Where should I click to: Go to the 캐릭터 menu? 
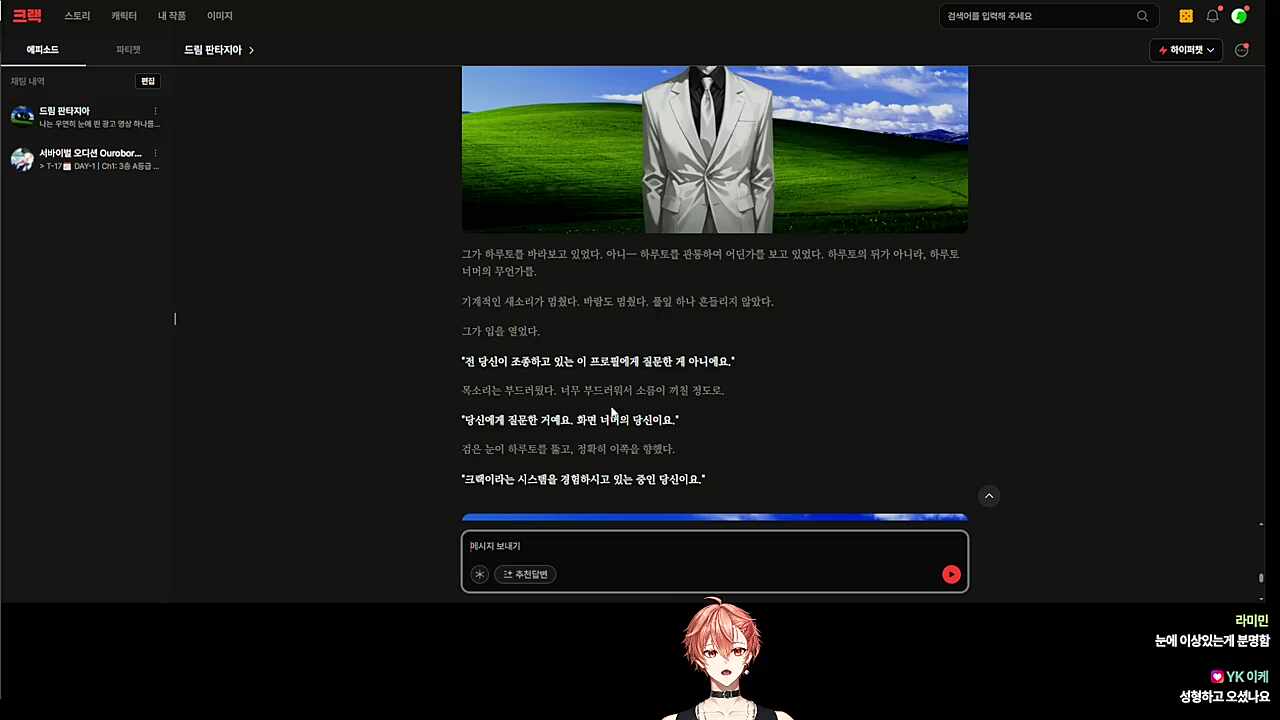point(124,16)
